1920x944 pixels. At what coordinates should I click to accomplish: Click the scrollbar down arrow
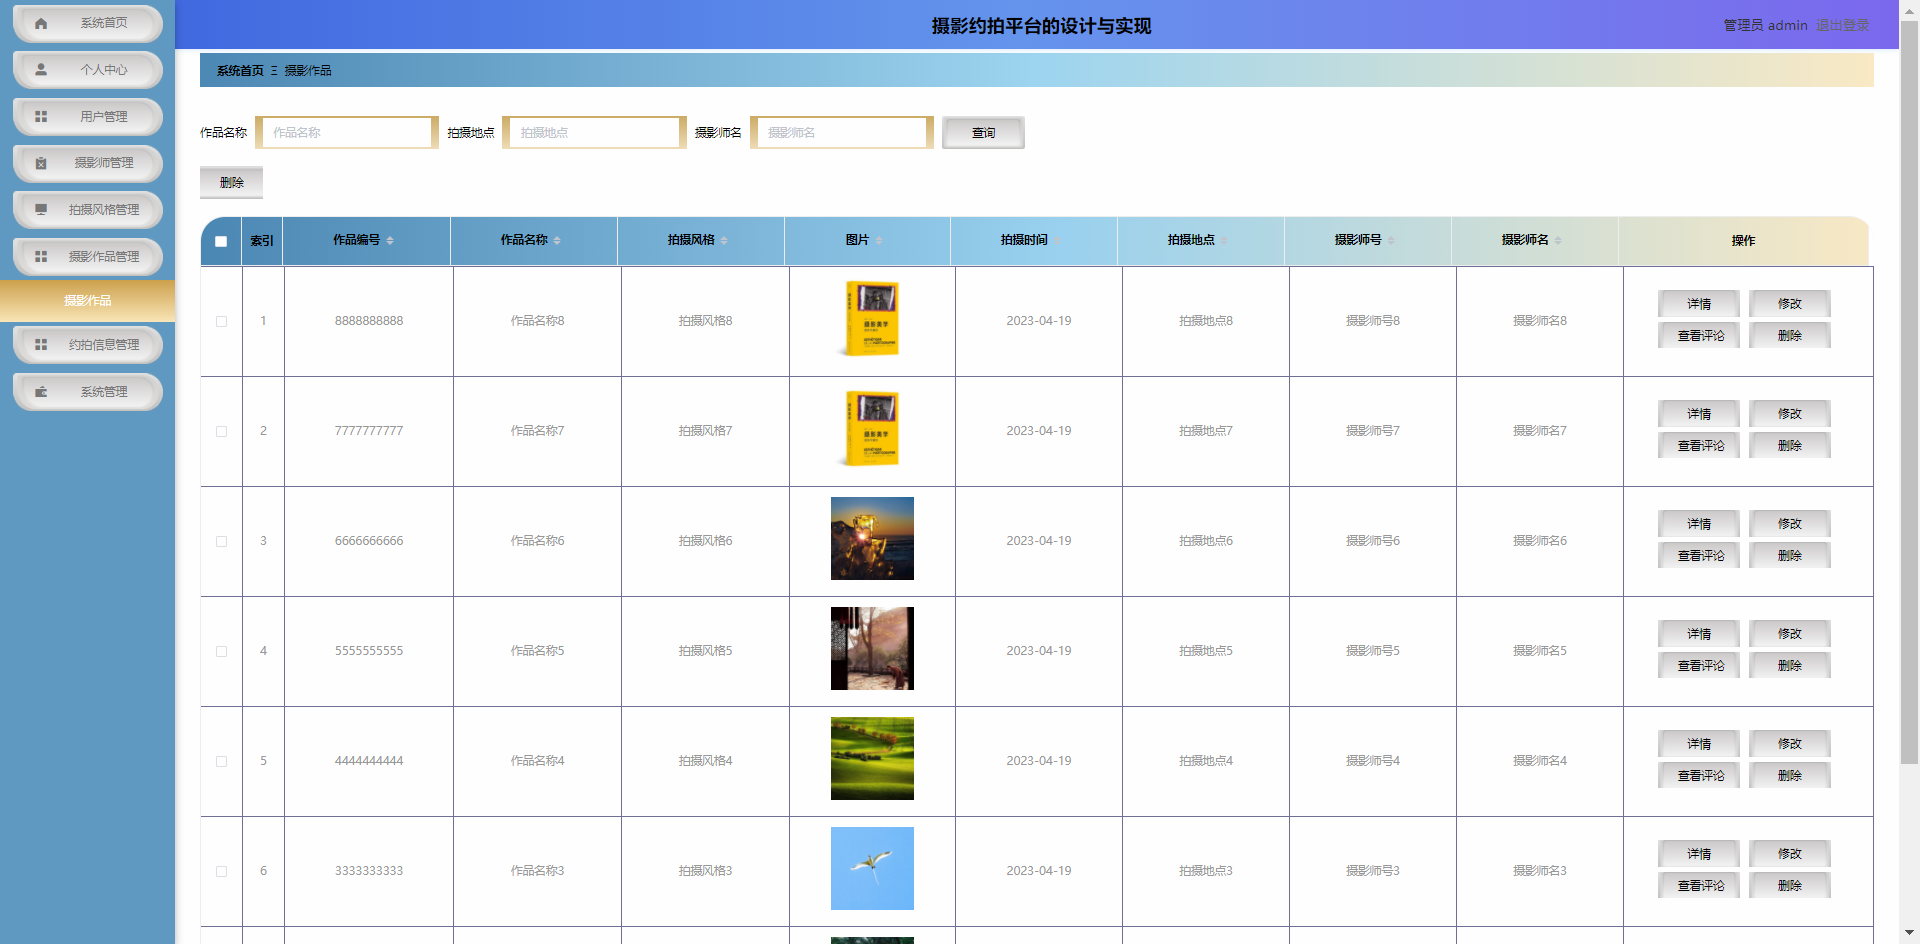click(x=1909, y=934)
